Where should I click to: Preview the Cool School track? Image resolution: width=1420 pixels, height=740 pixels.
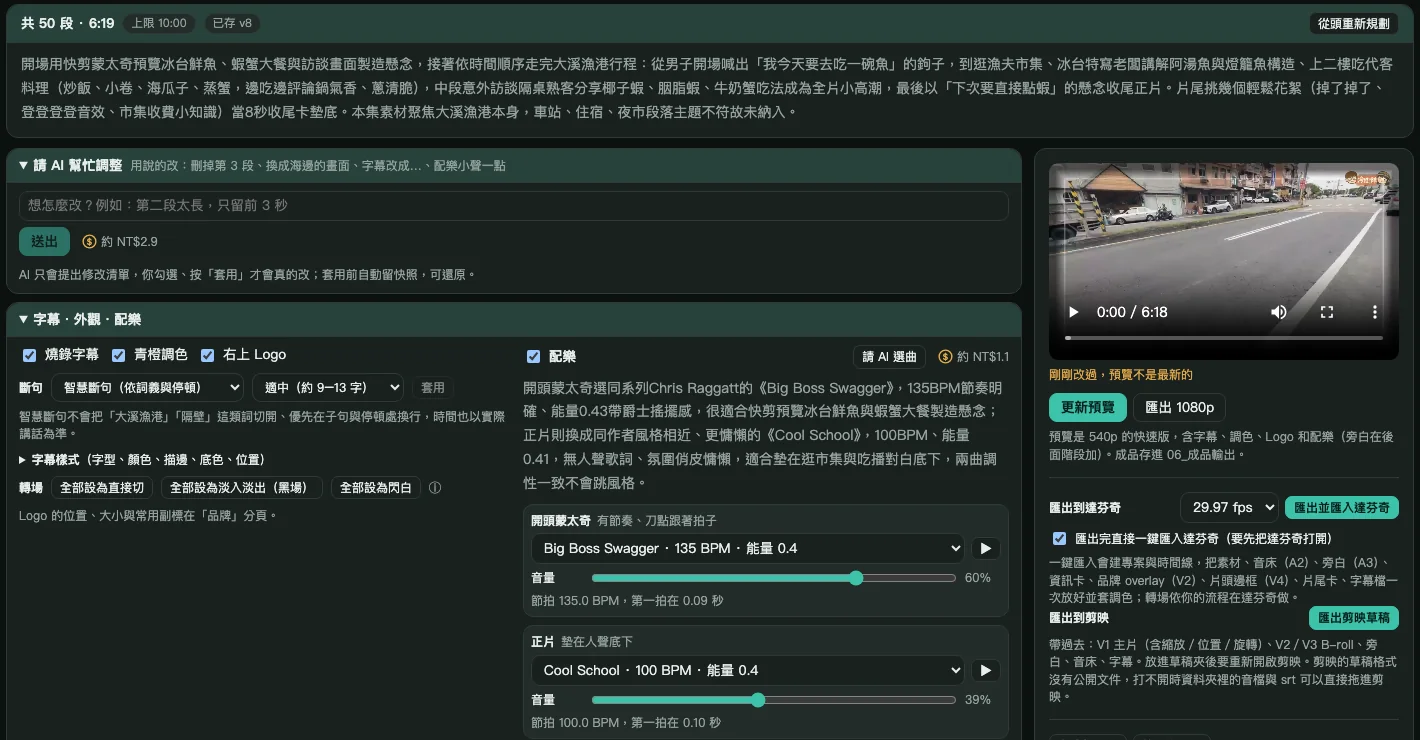click(x=985, y=670)
